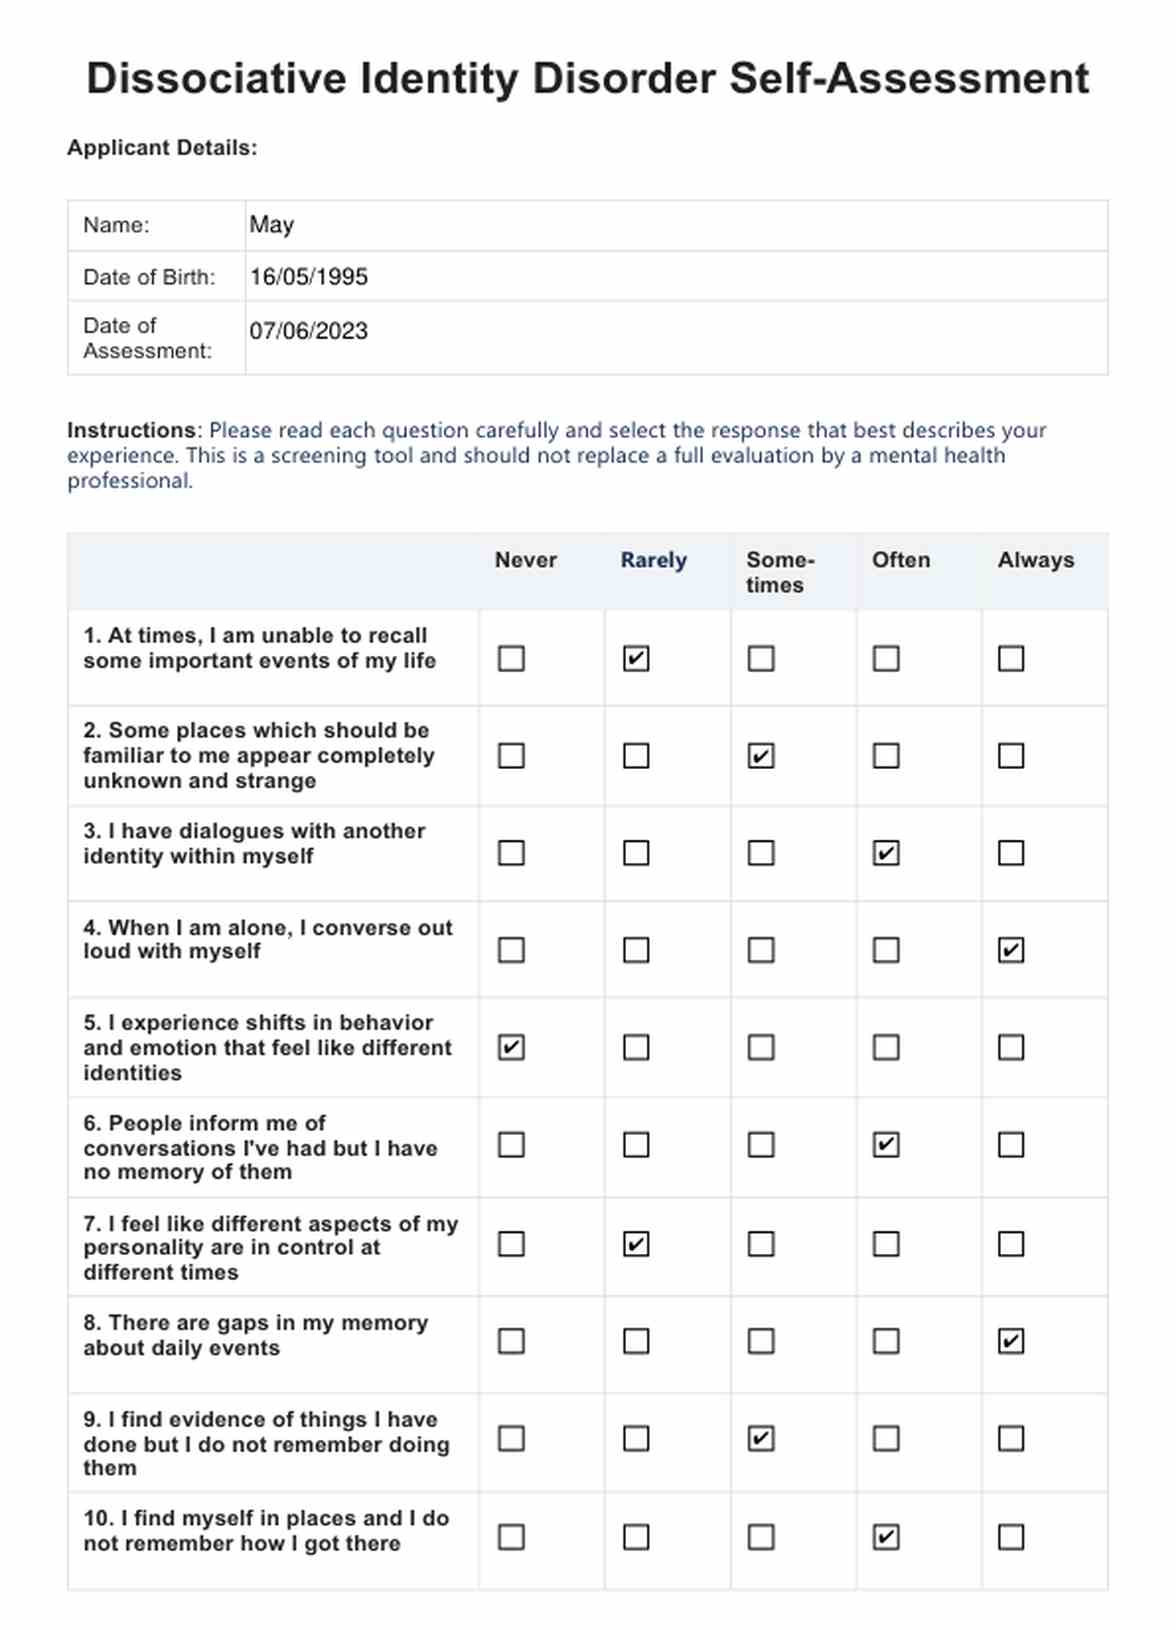Image resolution: width=1176 pixels, height=1630 pixels.
Task: Uncheck 'Rarely' for question 7
Action: coord(636,1244)
